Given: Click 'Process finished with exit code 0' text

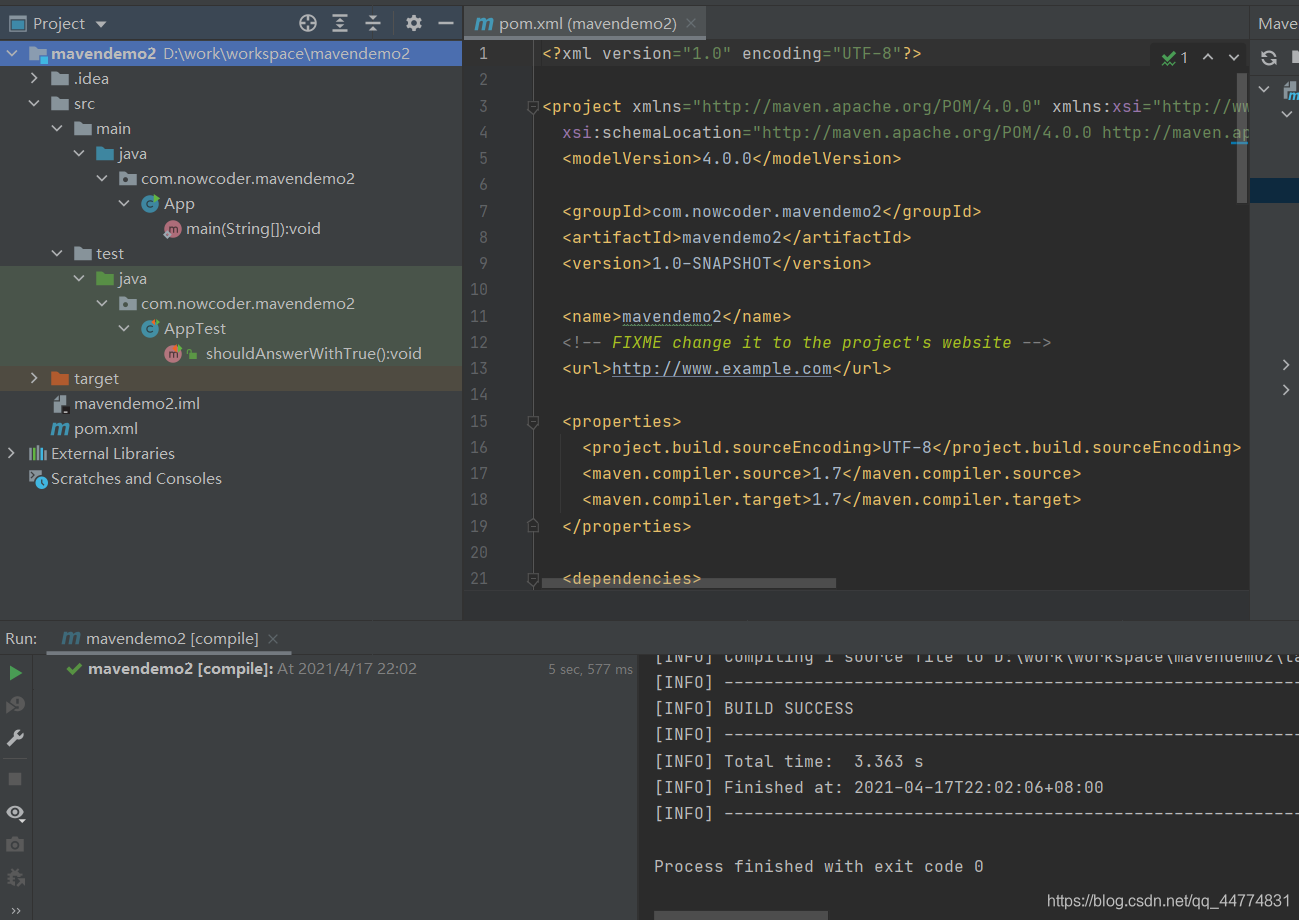Looking at the screenshot, I should (819, 866).
